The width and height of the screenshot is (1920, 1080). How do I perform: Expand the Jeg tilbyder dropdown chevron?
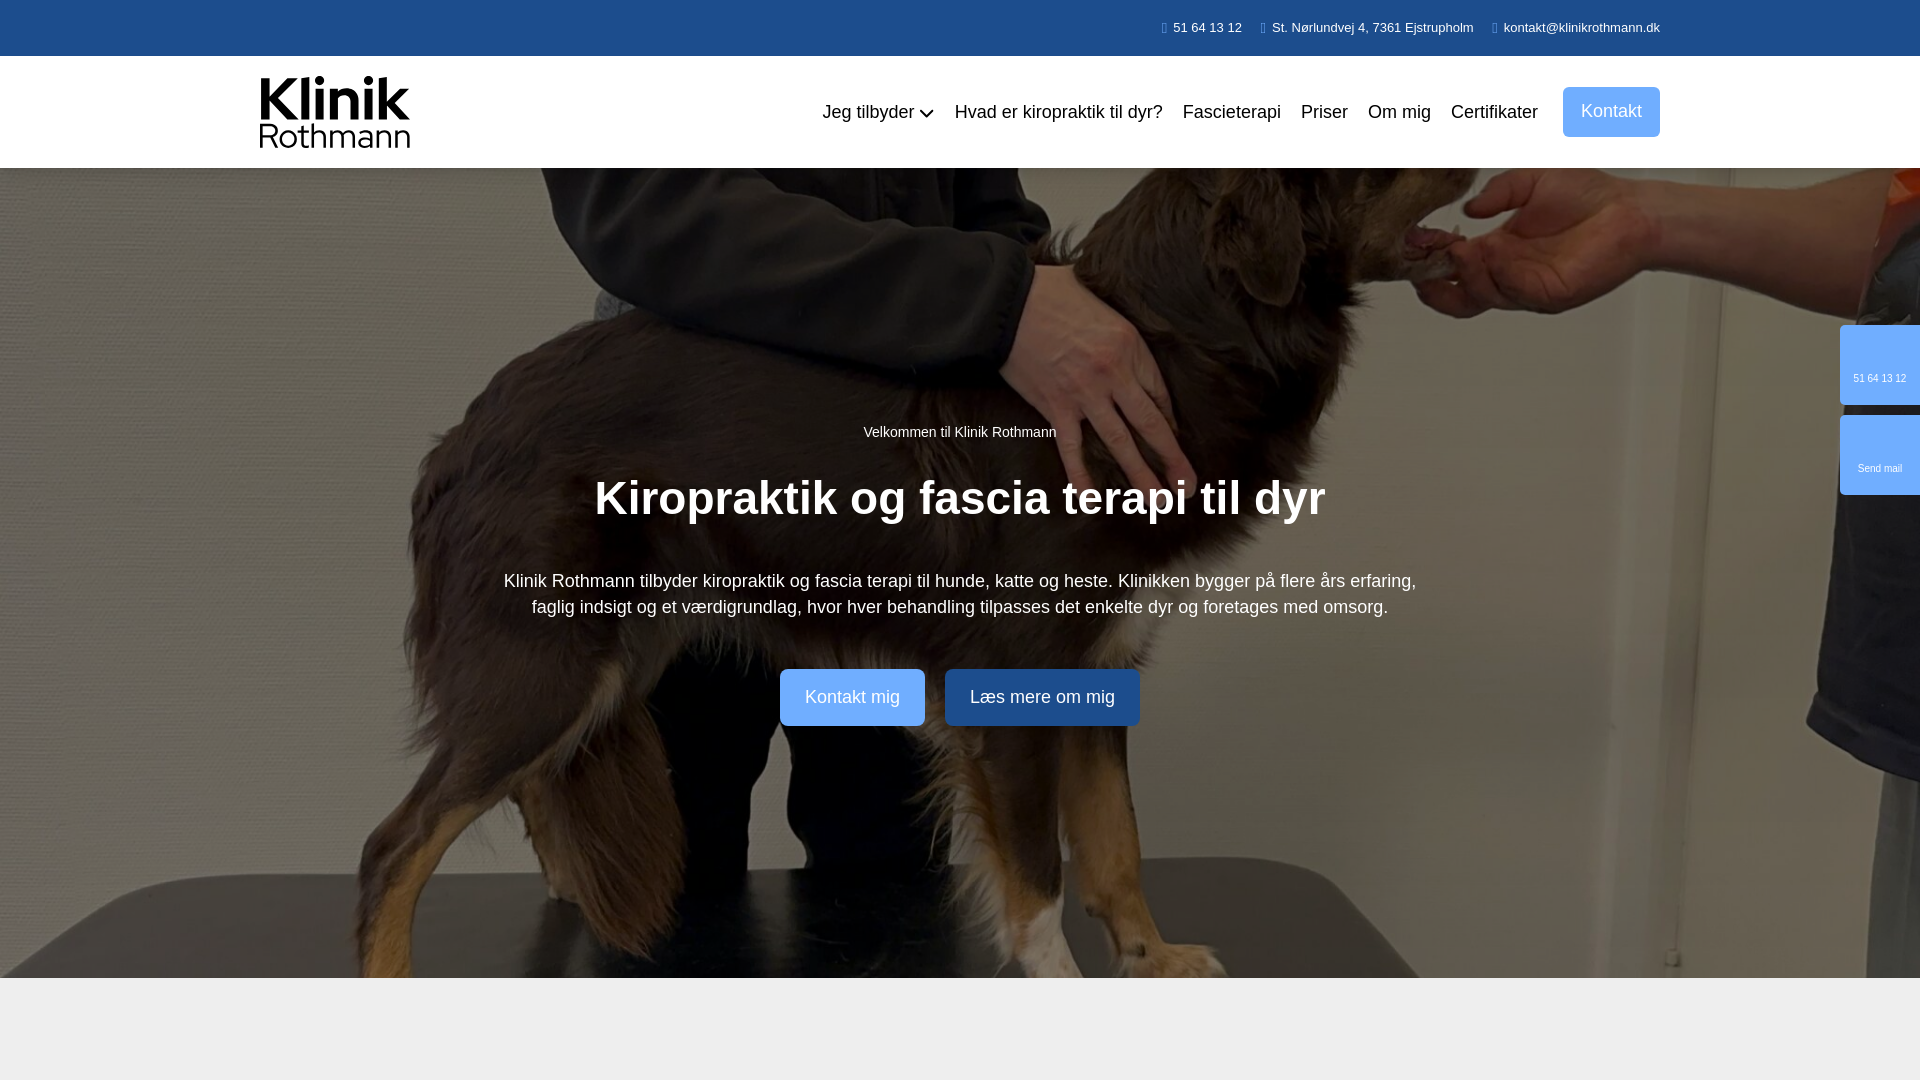926,113
